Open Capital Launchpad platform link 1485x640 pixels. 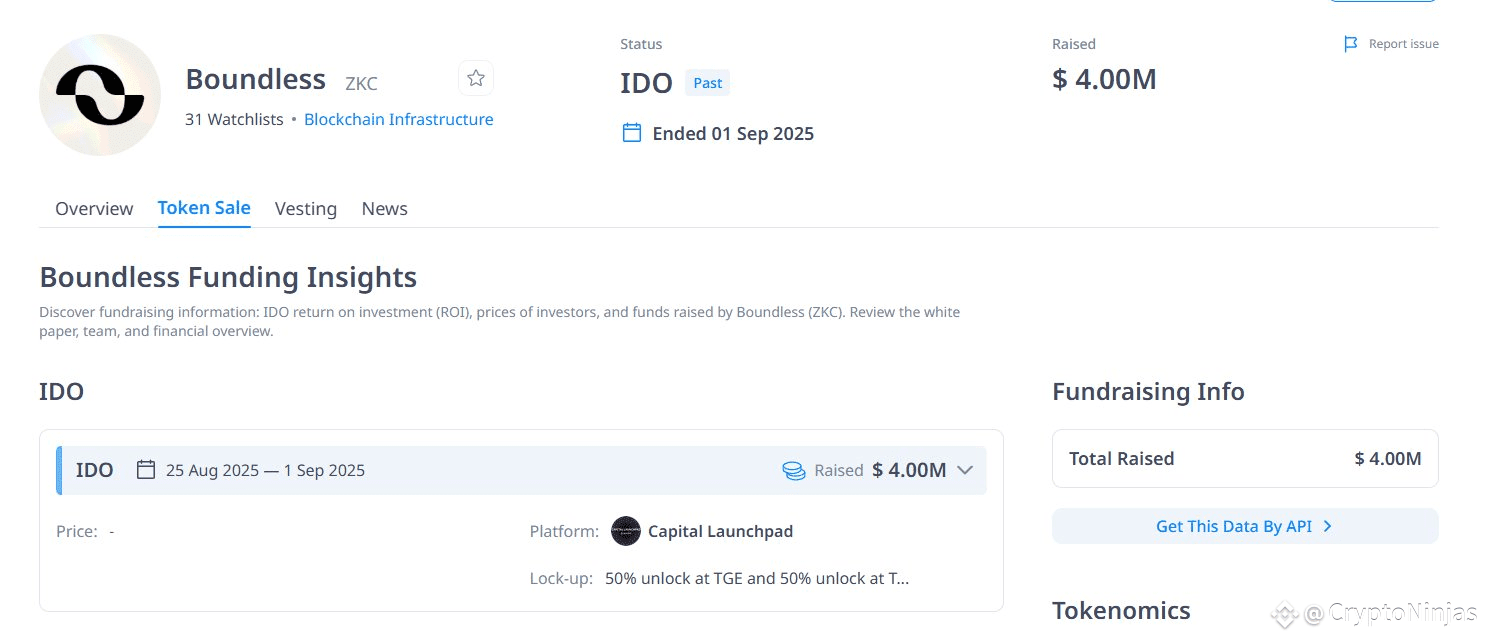click(720, 531)
